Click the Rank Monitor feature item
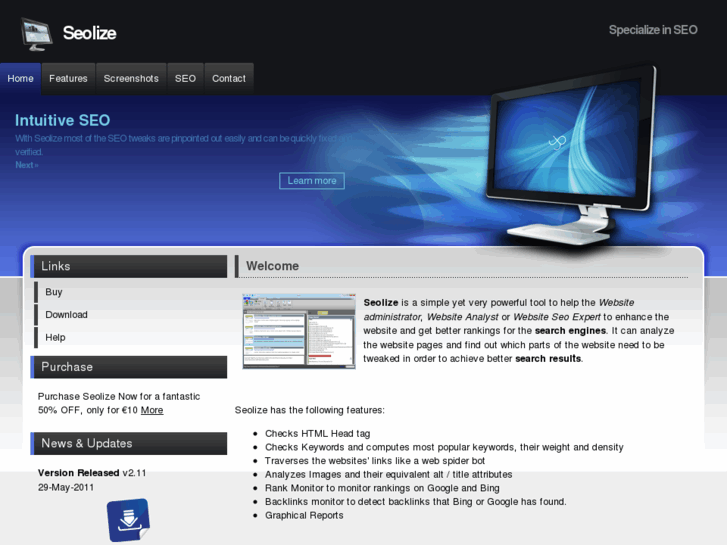Image resolution: width=727 pixels, height=545 pixels. (383, 488)
